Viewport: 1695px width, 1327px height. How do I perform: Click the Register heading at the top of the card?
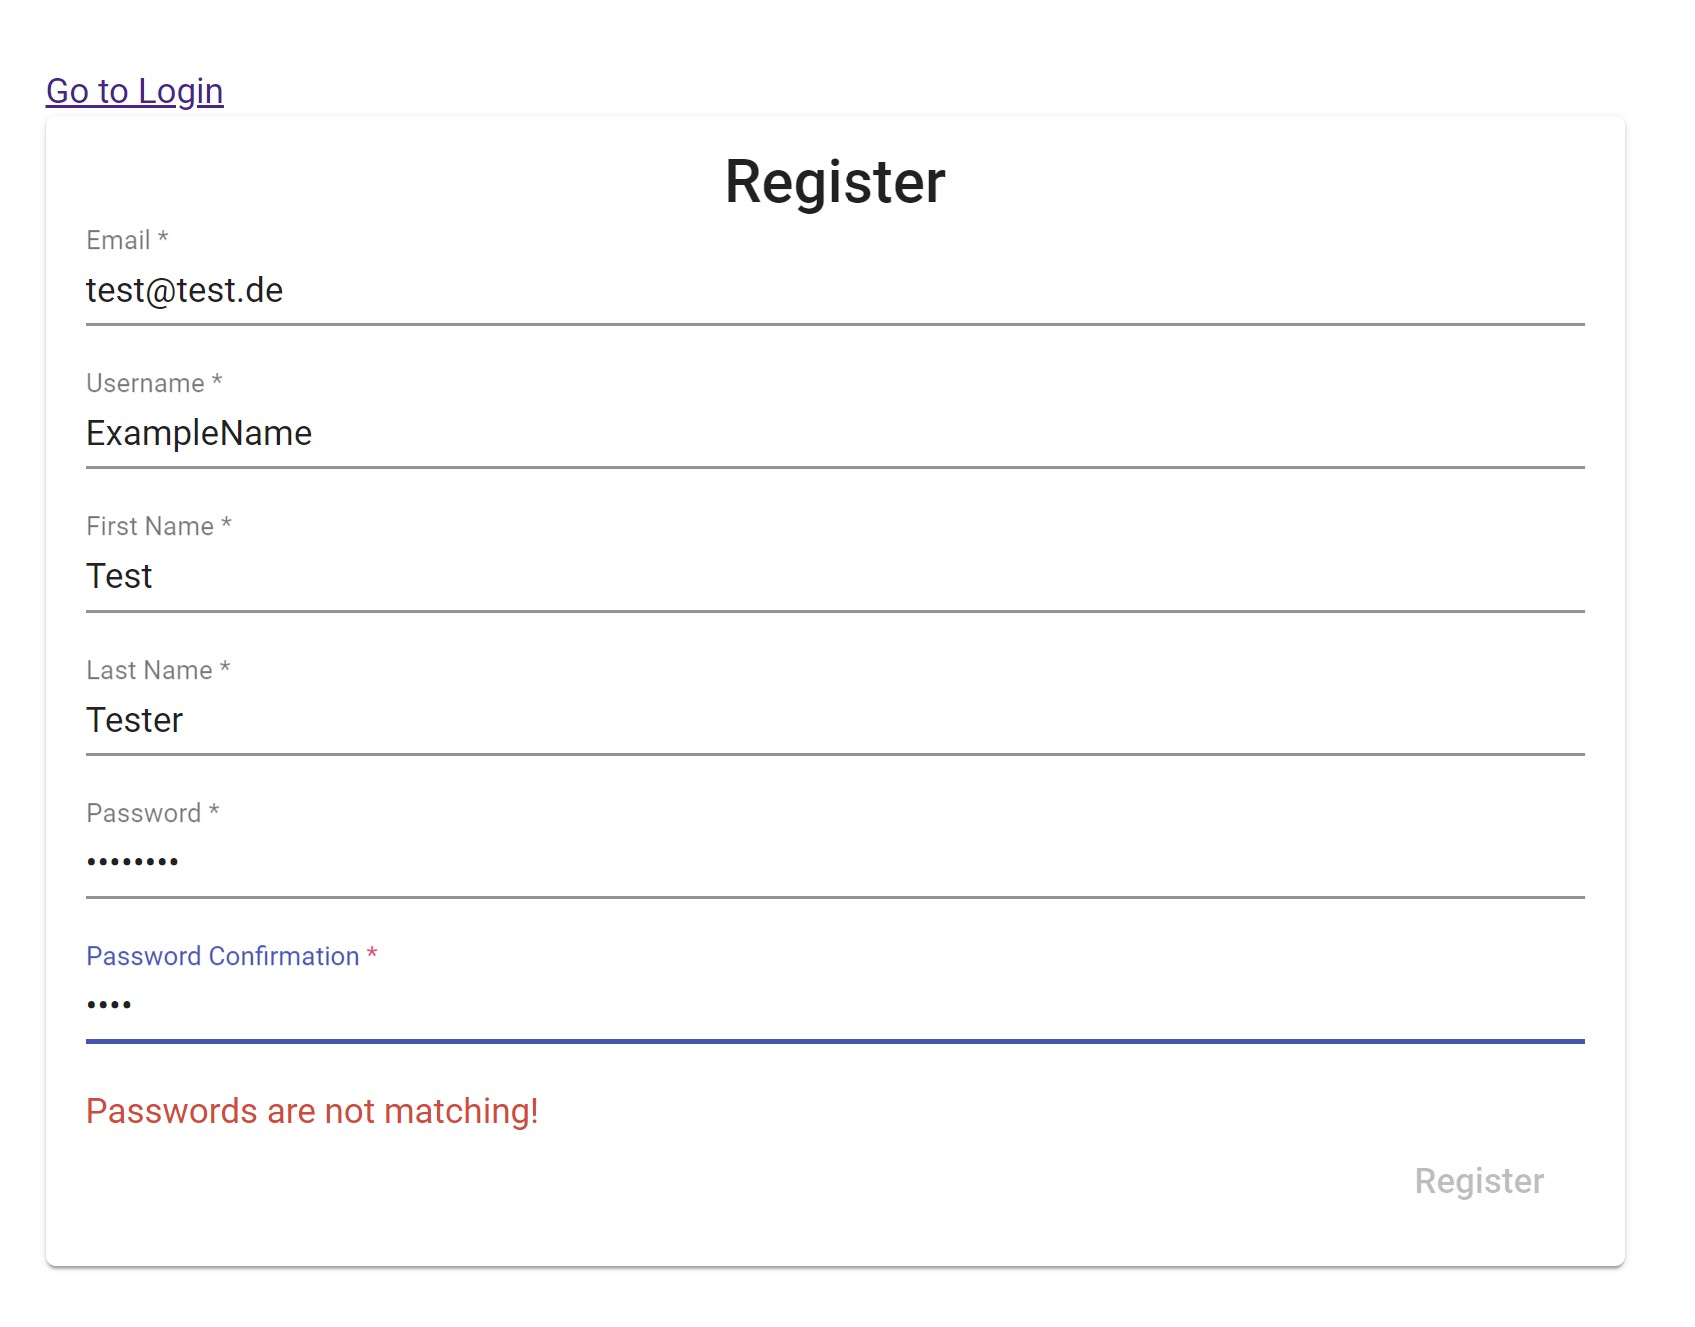coord(834,182)
